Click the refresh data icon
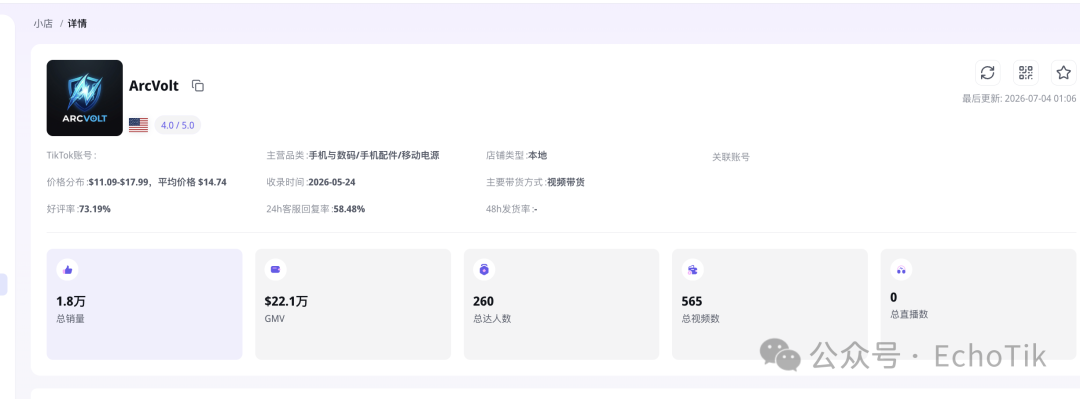This screenshot has height=399, width=1080. (988, 73)
